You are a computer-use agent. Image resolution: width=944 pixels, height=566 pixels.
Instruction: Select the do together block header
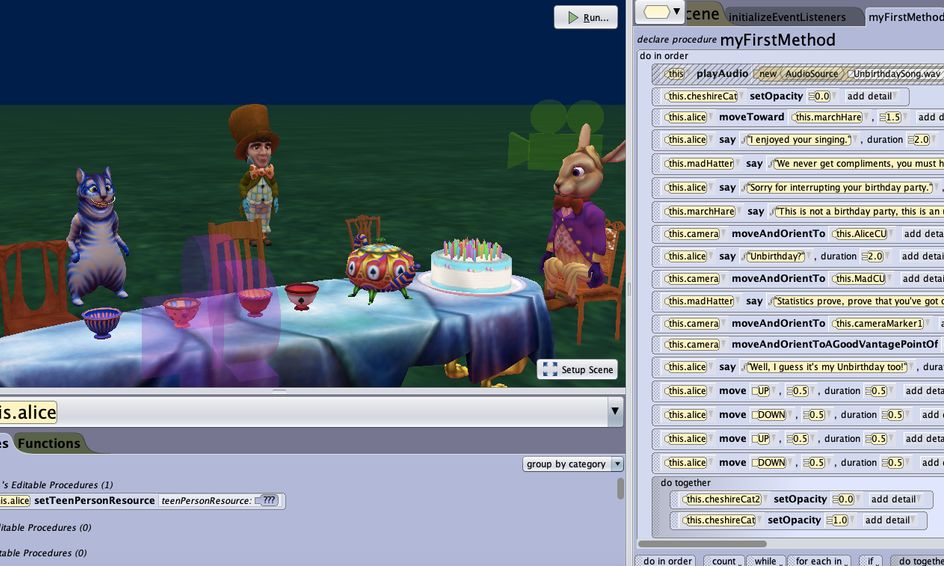coord(685,483)
